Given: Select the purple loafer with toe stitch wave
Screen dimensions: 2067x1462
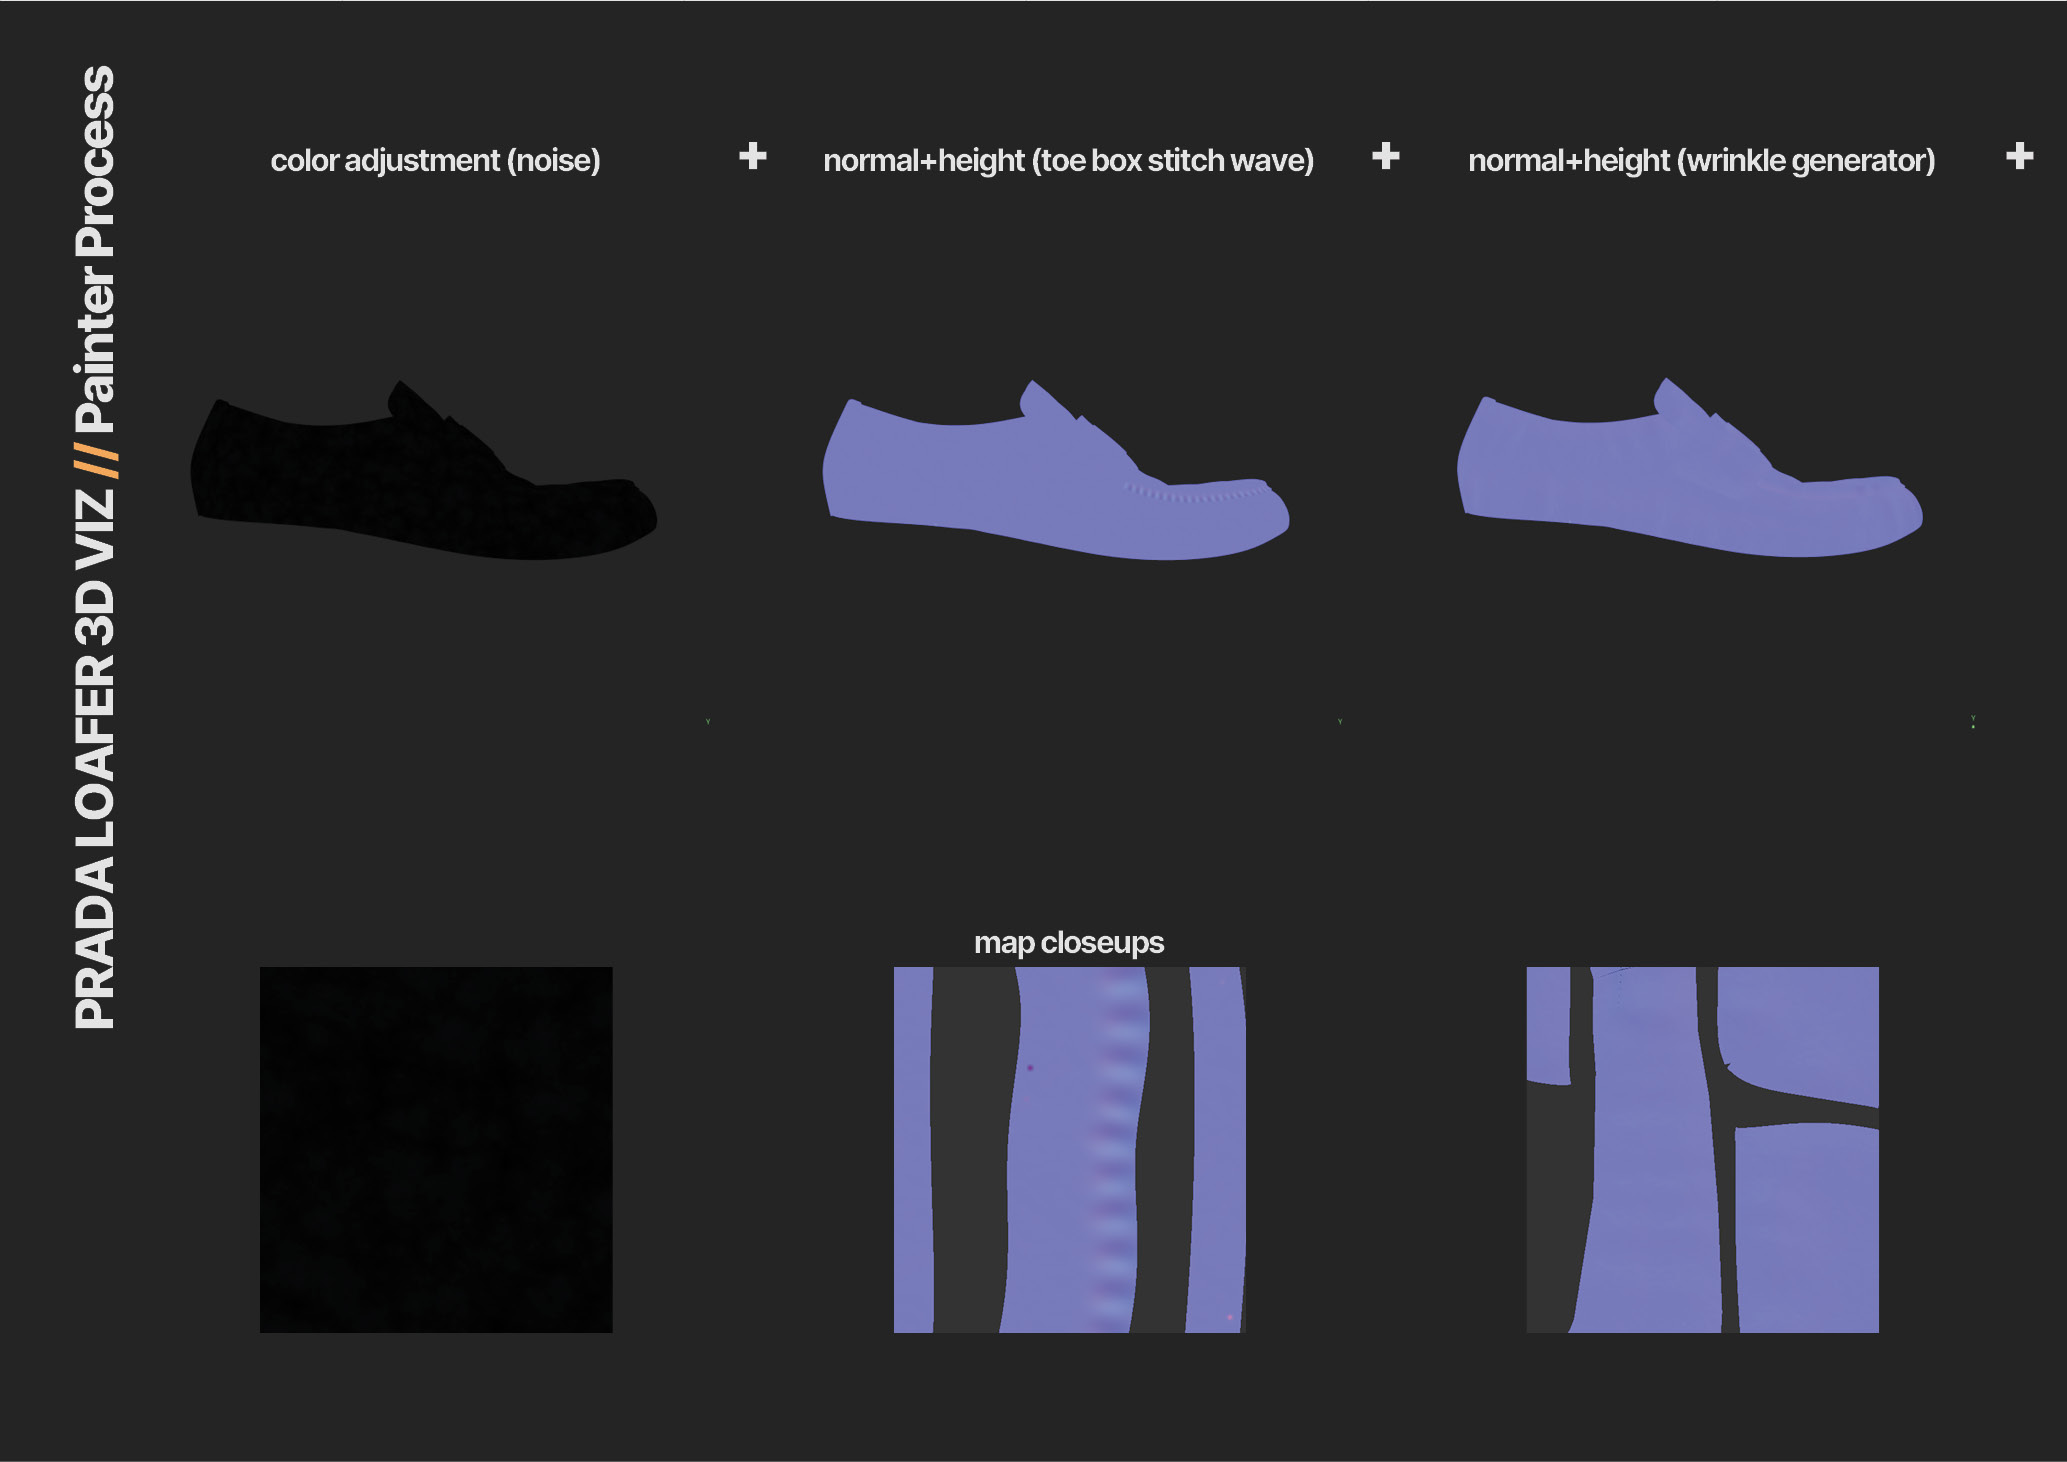Looking at the screenshot, I should click(x=1056, y=470).
